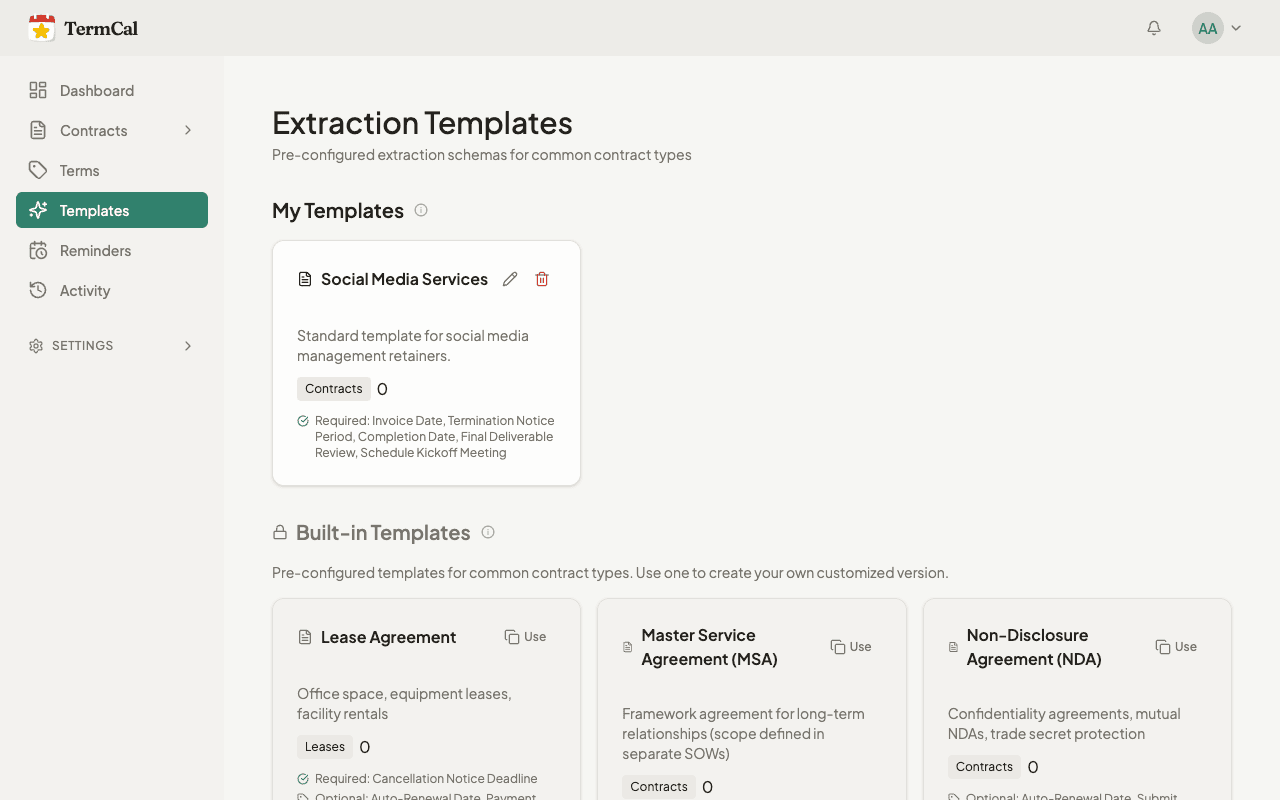Viewport: 1280px width, 800px height.
Task: Click the document icon on the Lease Agreement card
Action: [305, 636]
